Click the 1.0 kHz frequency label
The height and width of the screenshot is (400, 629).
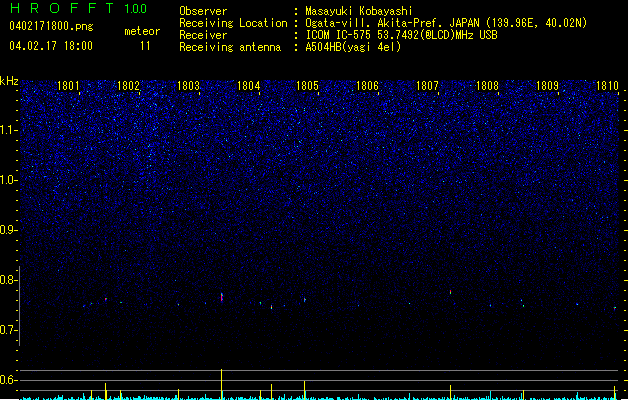click(x=8, y=180)
